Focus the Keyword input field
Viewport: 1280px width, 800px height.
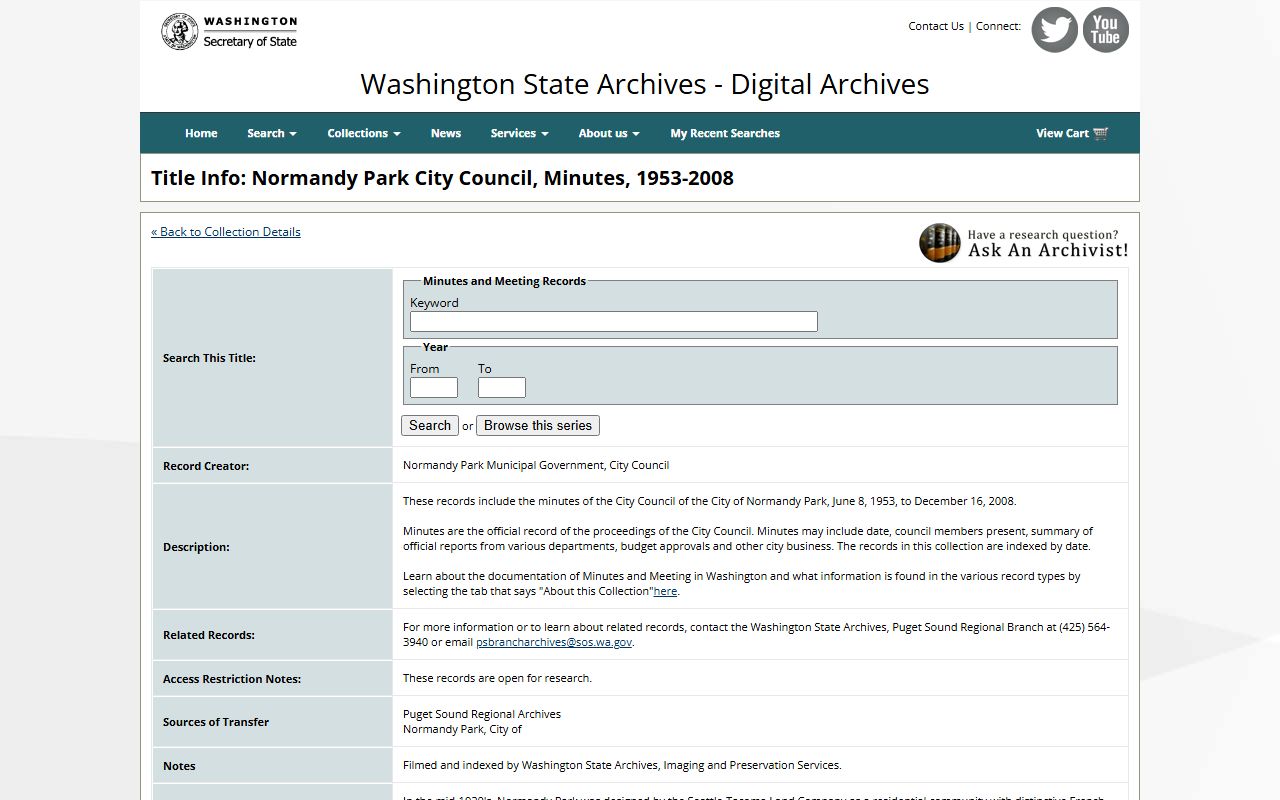(613, 322)
